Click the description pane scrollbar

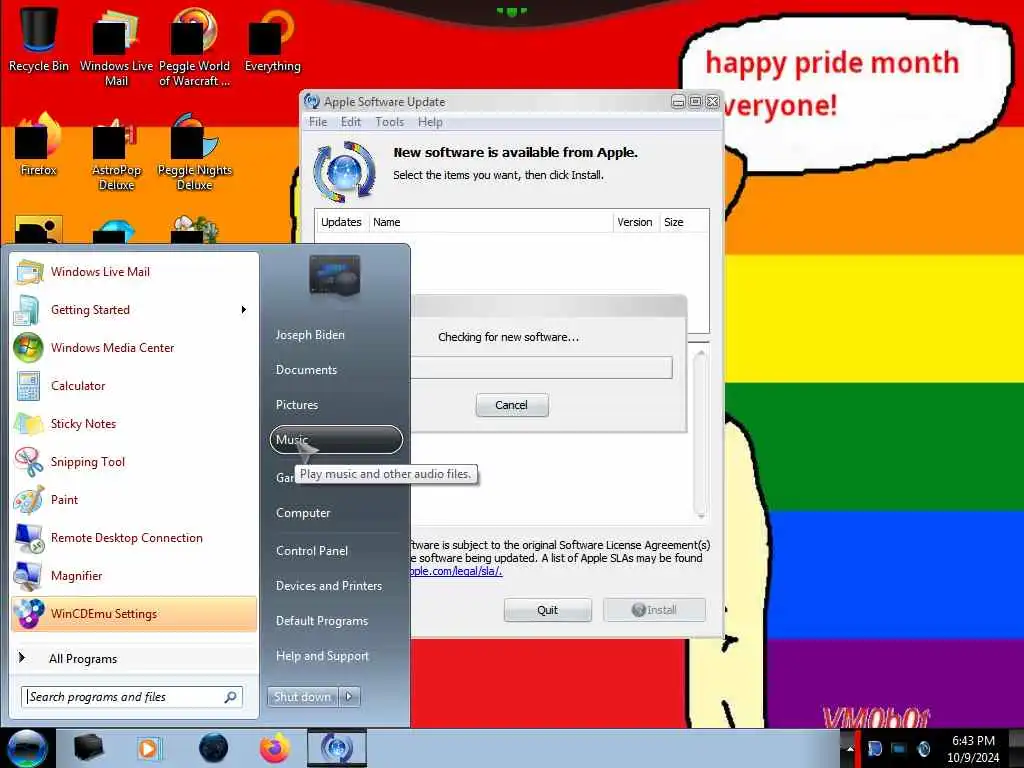(701, 434)
